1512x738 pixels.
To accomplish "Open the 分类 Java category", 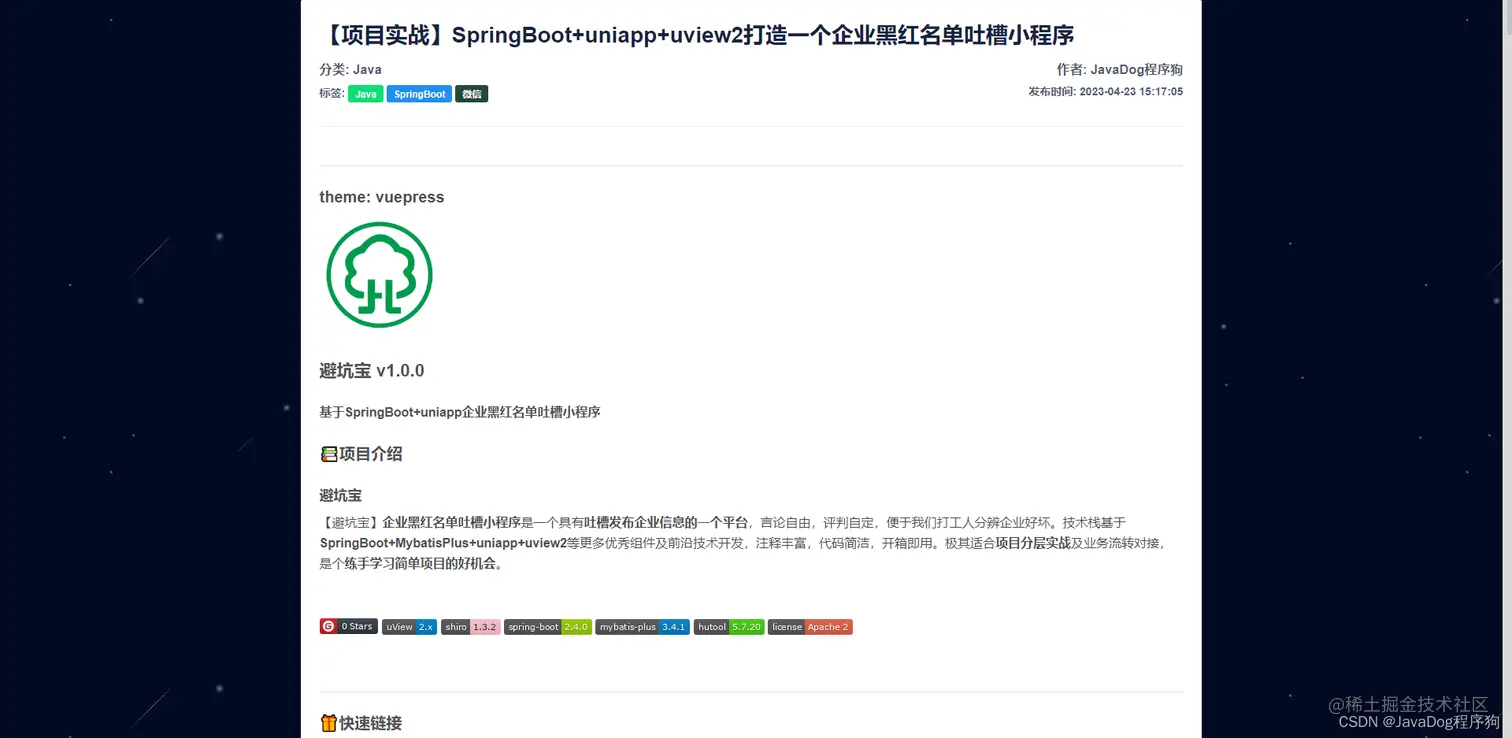I will [366, 69].
